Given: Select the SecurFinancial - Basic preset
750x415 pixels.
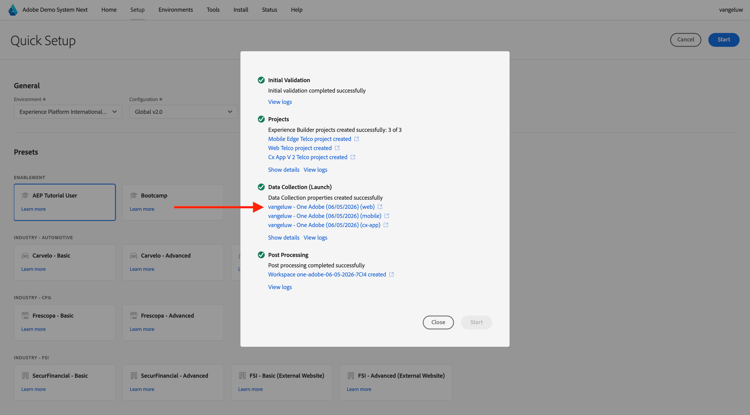Looking at the screenshot, I should 65,382.
